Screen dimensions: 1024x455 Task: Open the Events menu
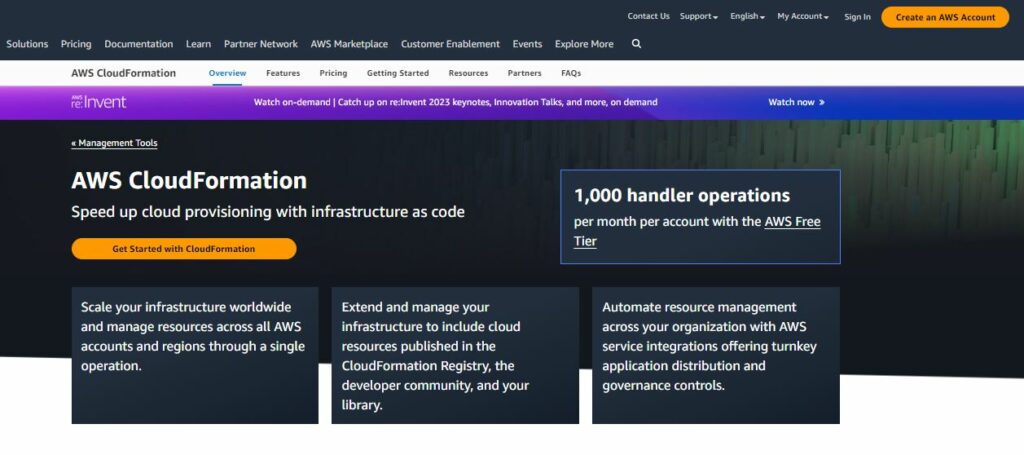coord(527,44)
